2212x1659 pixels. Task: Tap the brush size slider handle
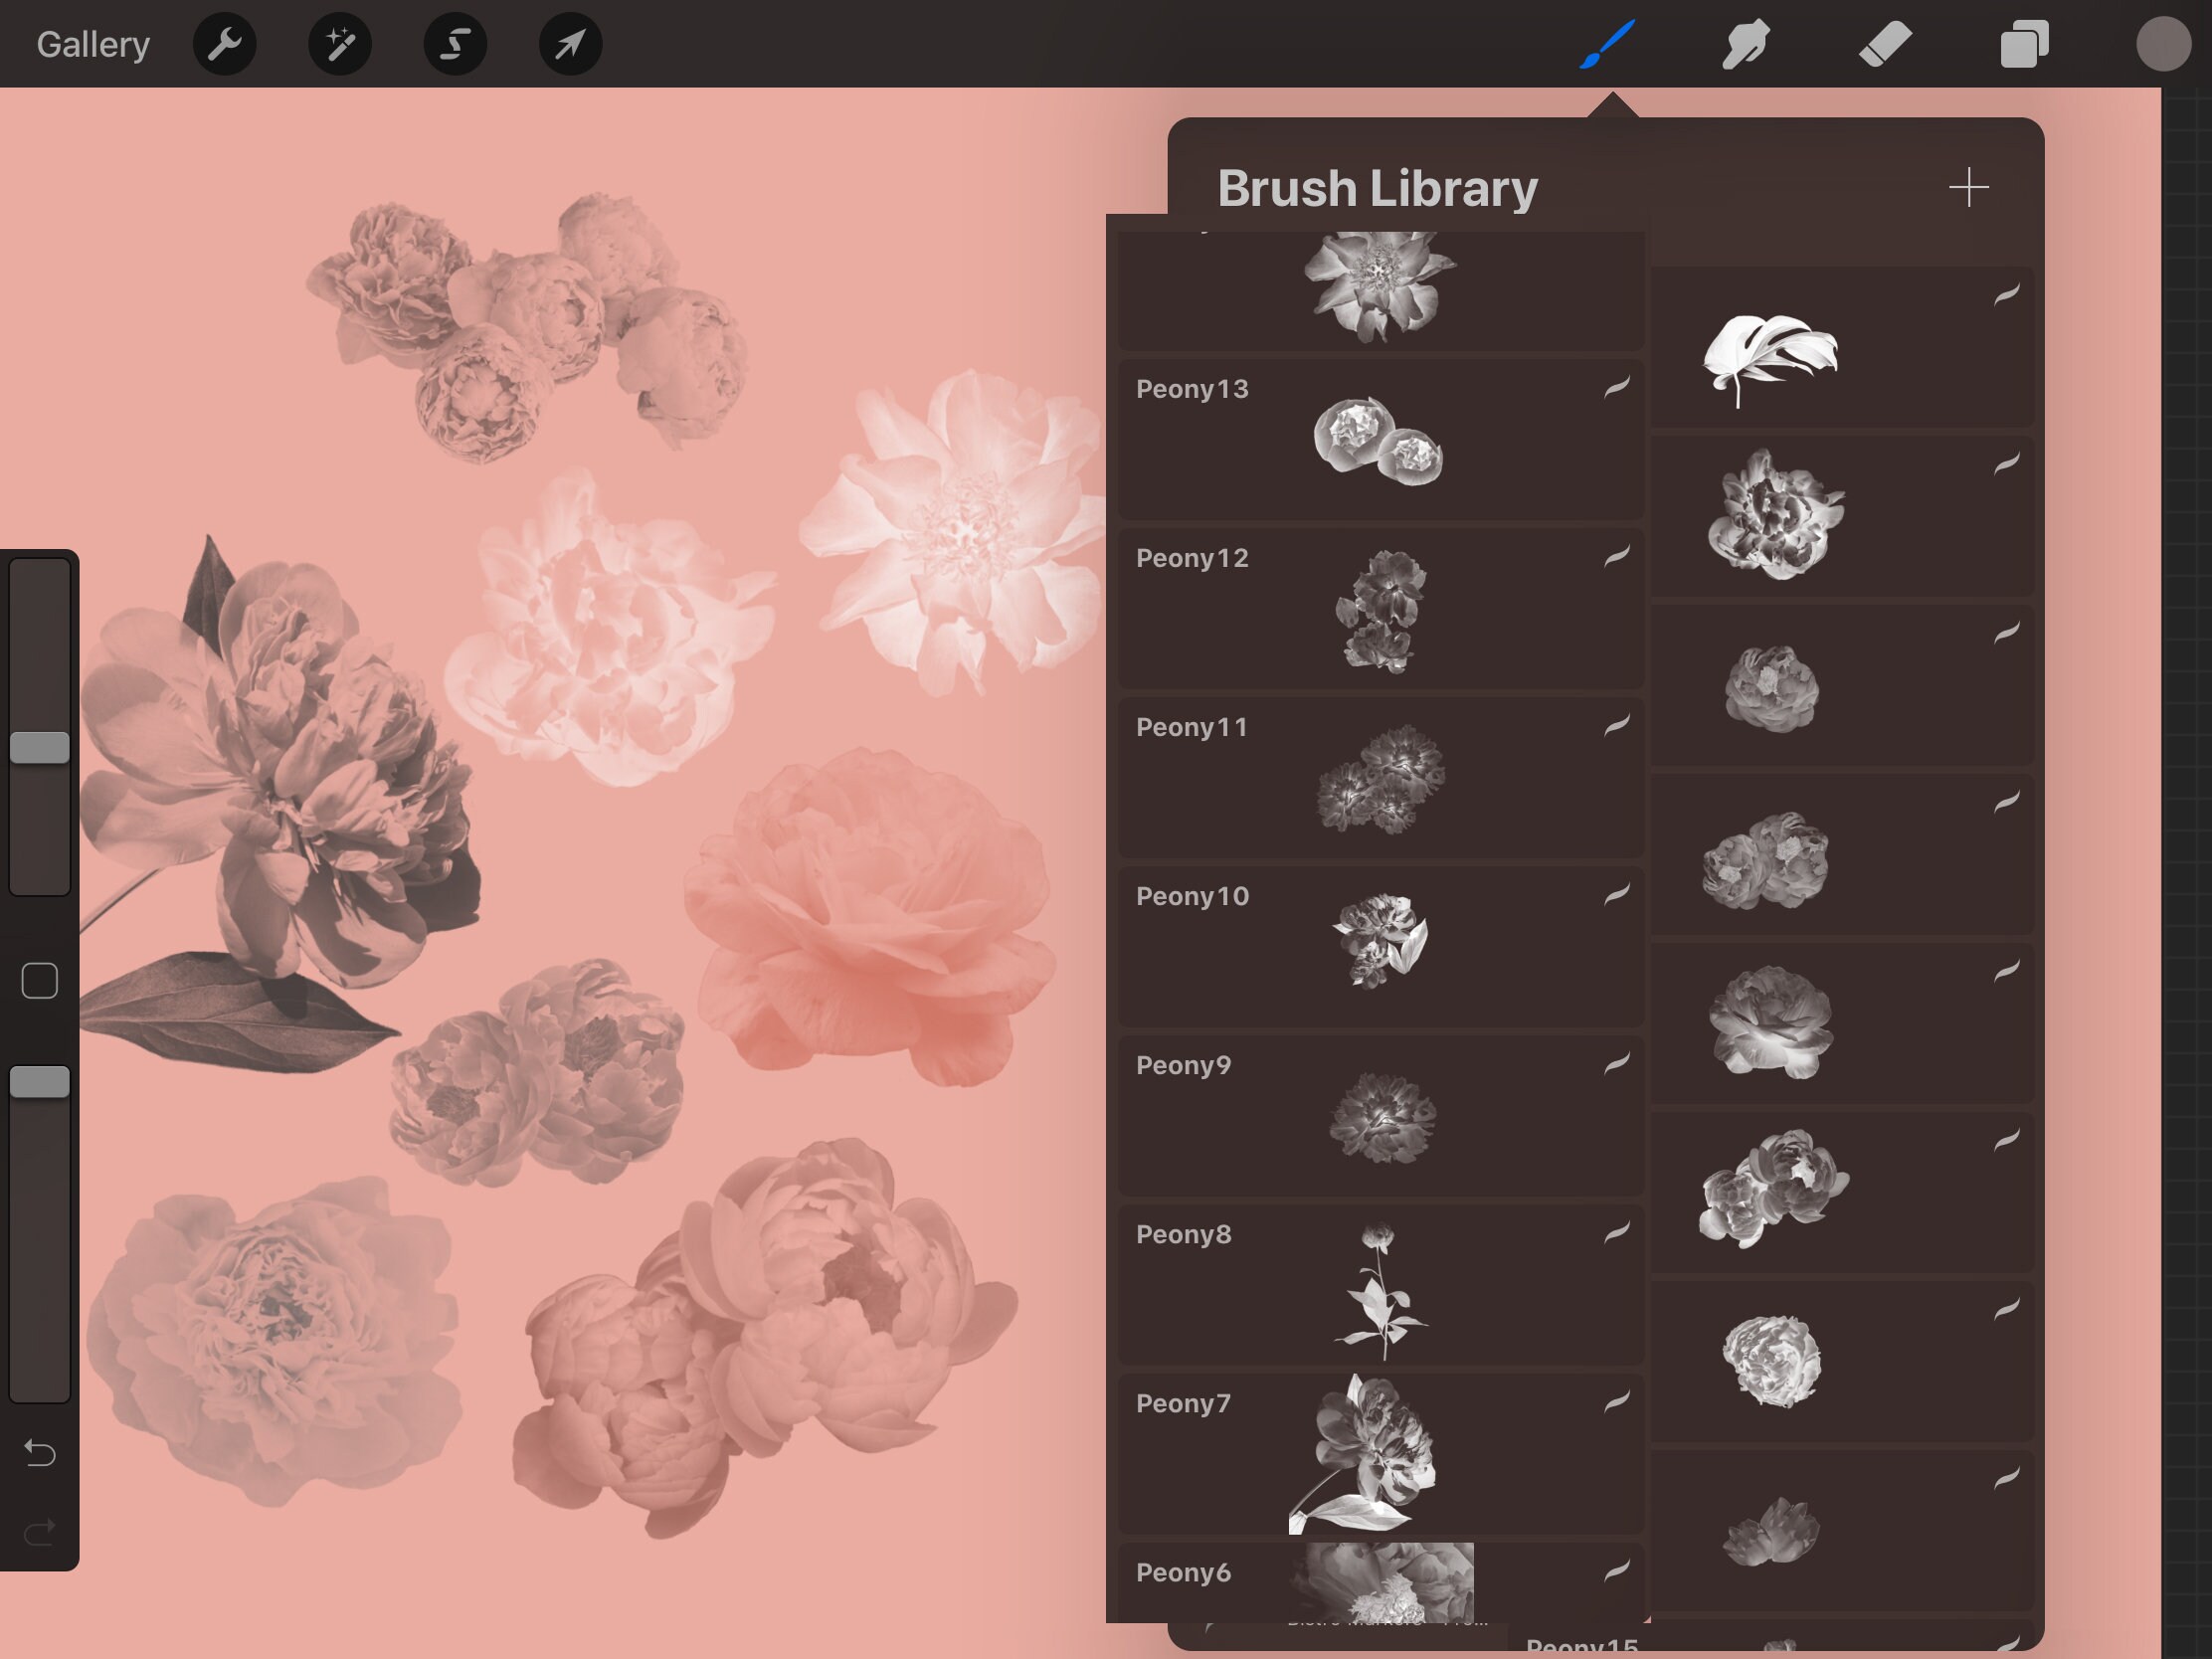coord(40,747)
